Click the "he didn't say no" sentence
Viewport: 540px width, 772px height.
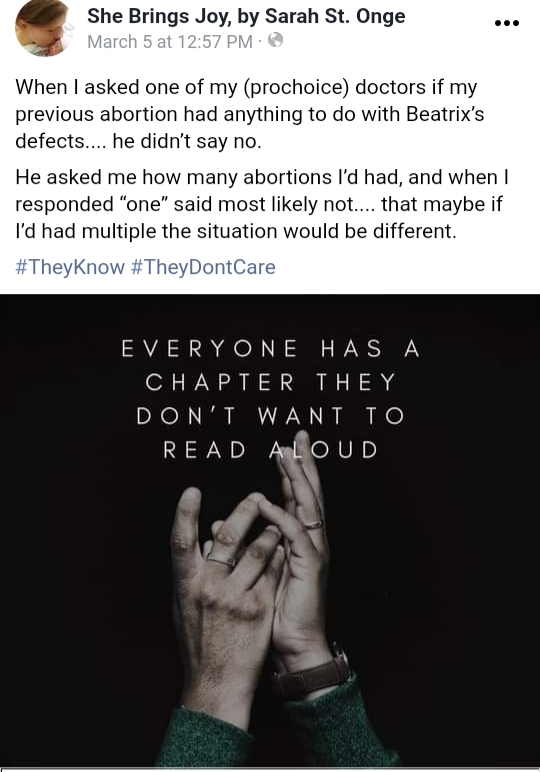pos(187,141)
